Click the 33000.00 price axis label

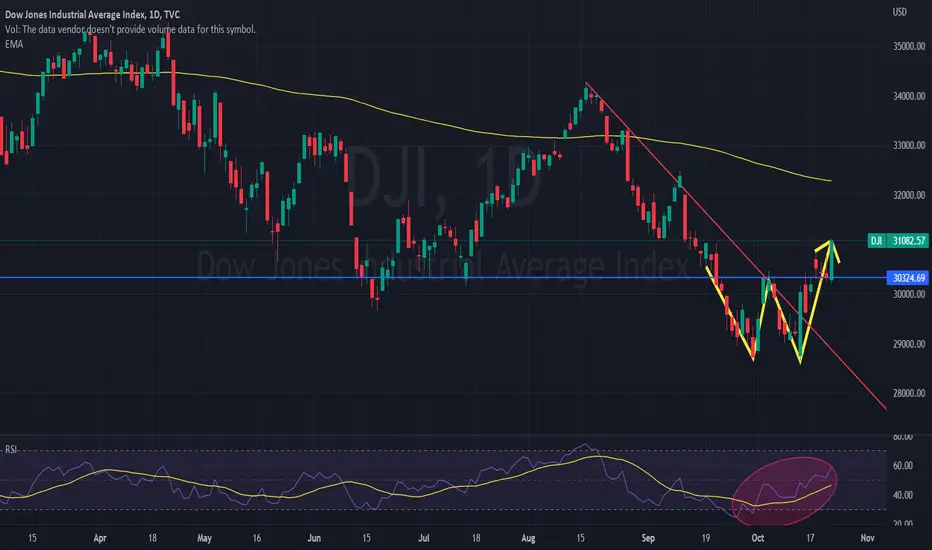[909, 145]
